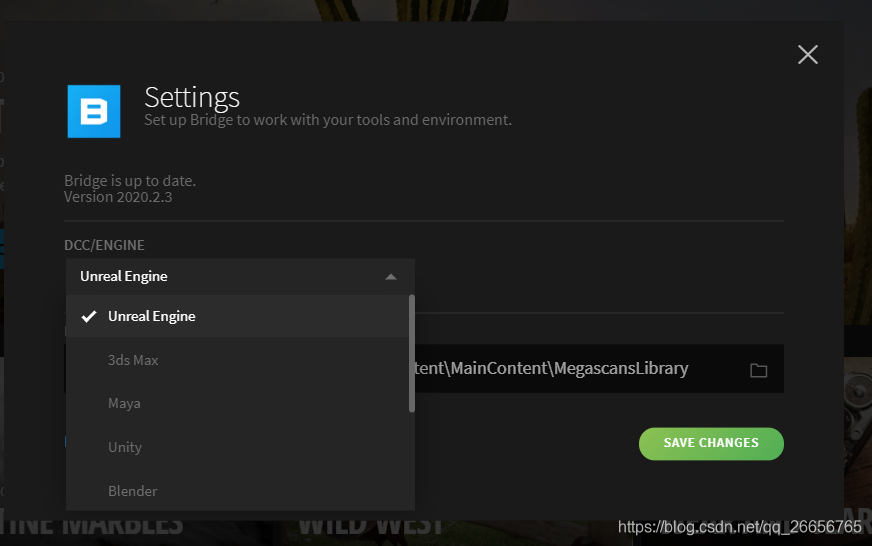872x546 pixels.
Task: Click the Settings heading
Action: pos(192,98)
